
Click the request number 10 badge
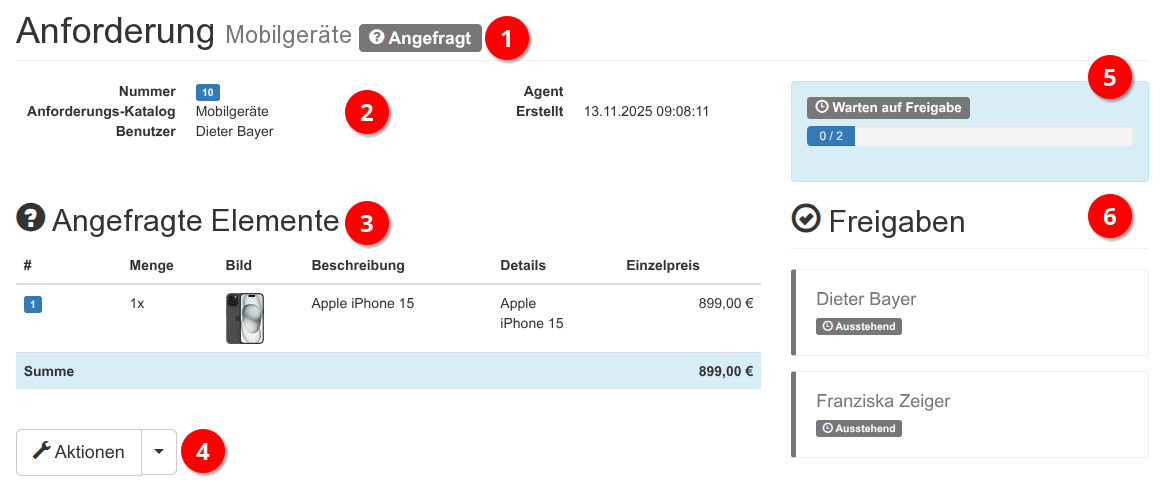pos(207,92)
